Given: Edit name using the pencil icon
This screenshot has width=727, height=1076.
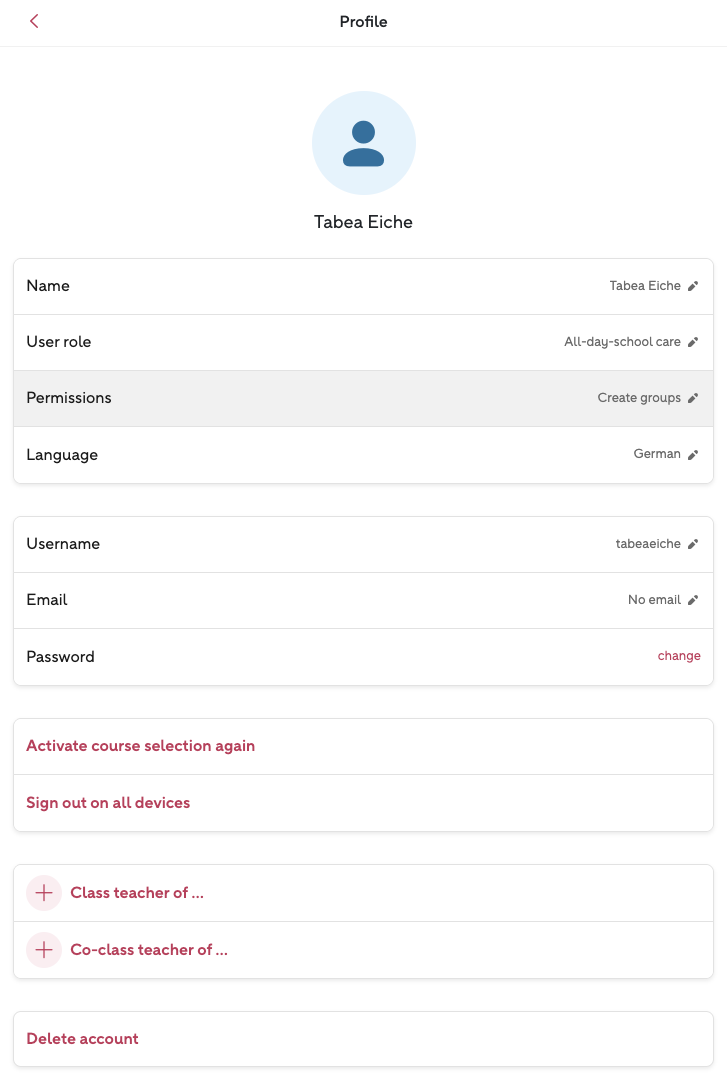Looking at the screenshot, I should coord(693,286).
